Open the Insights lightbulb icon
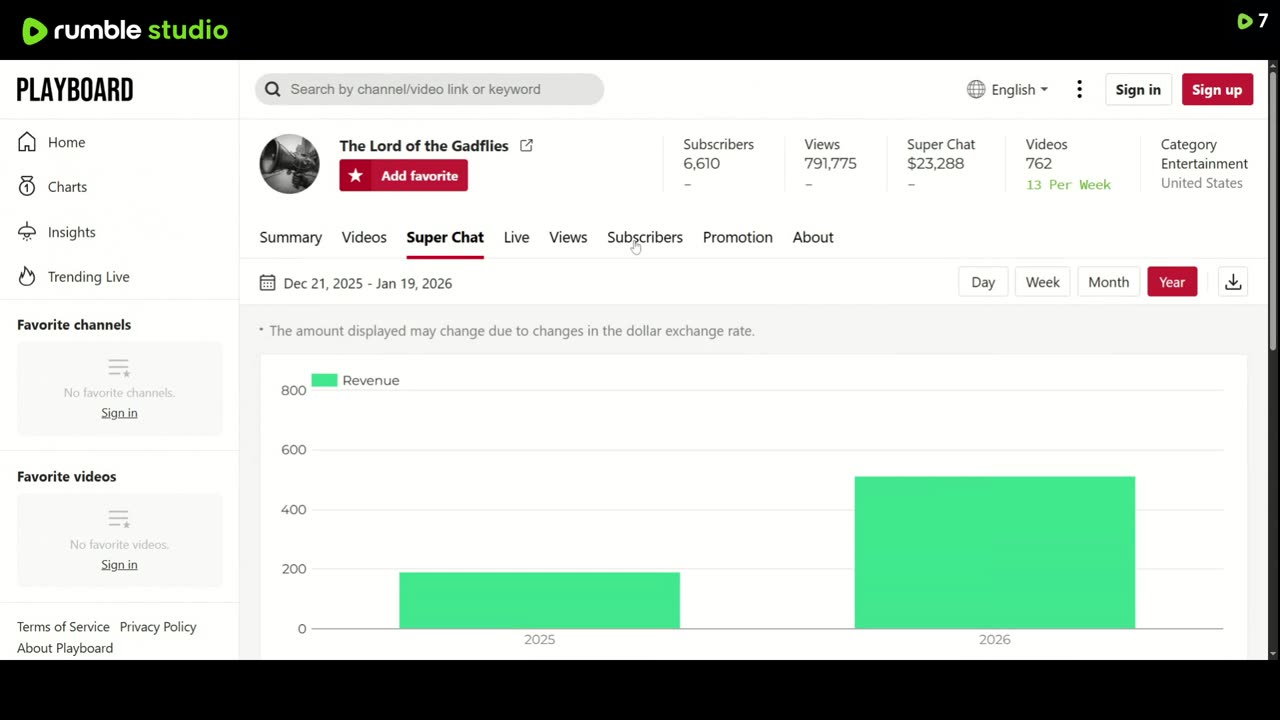 tap(27, 232)
